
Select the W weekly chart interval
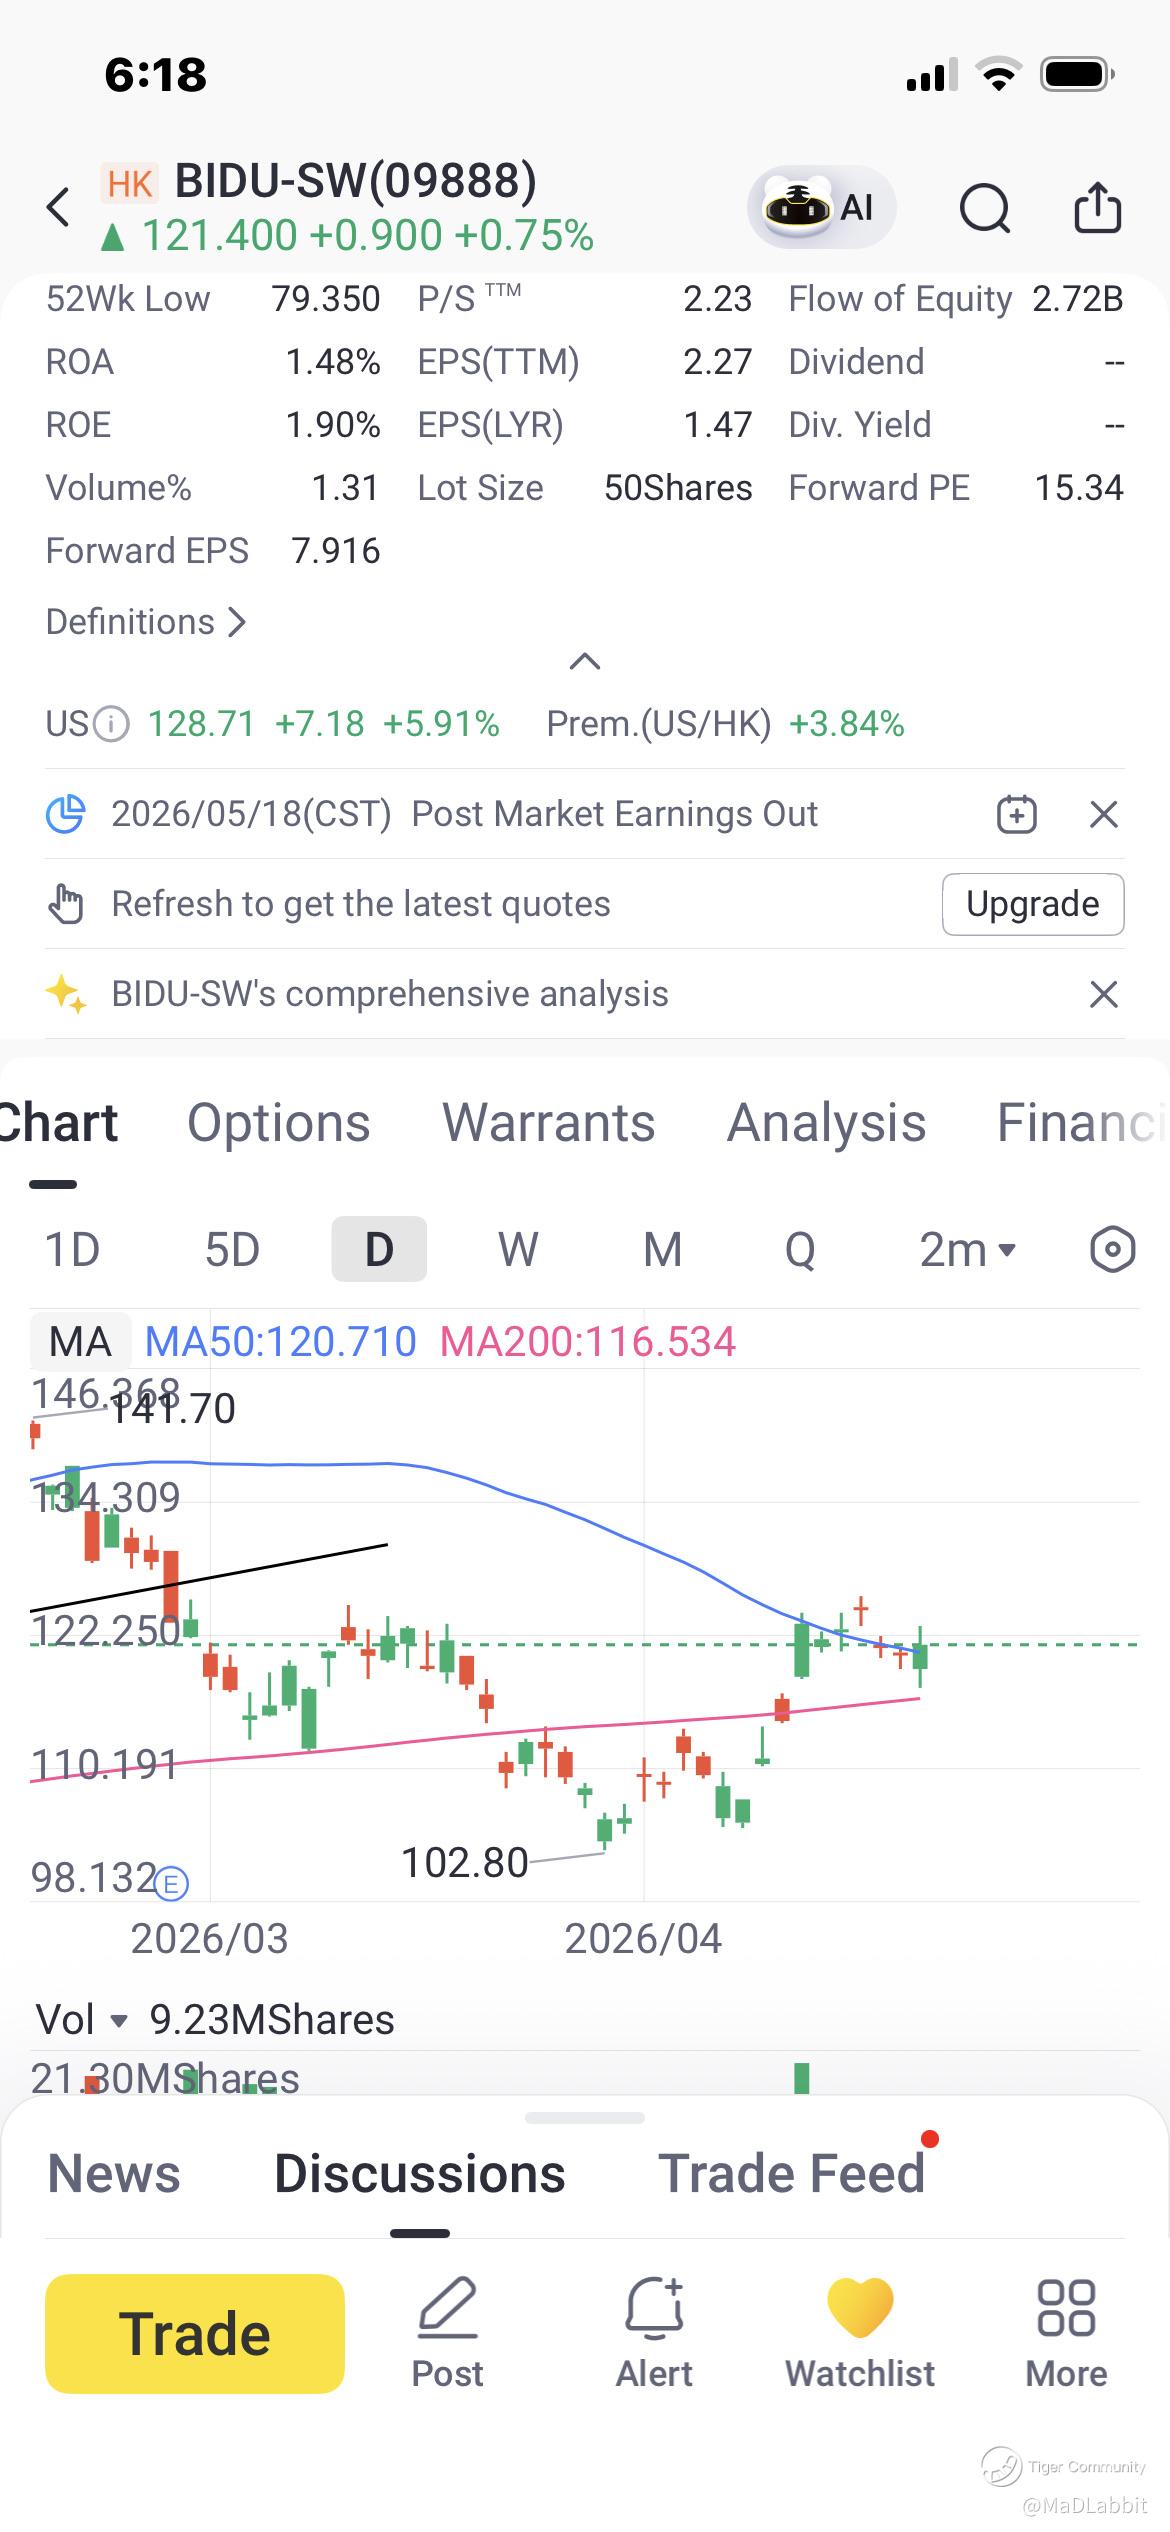point(518,1249)
